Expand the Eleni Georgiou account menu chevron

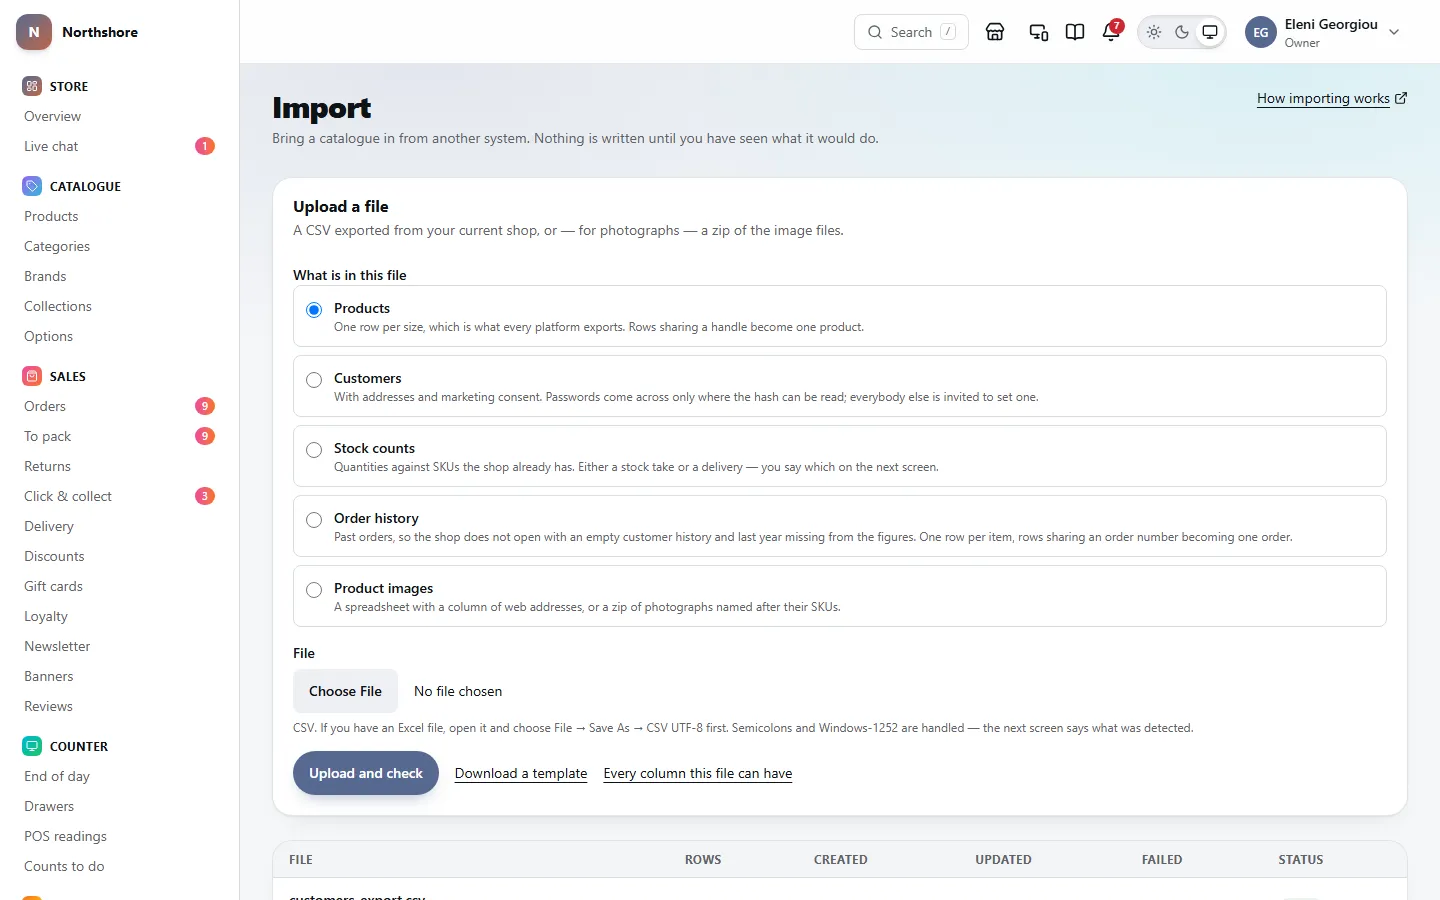point(1394,32)
